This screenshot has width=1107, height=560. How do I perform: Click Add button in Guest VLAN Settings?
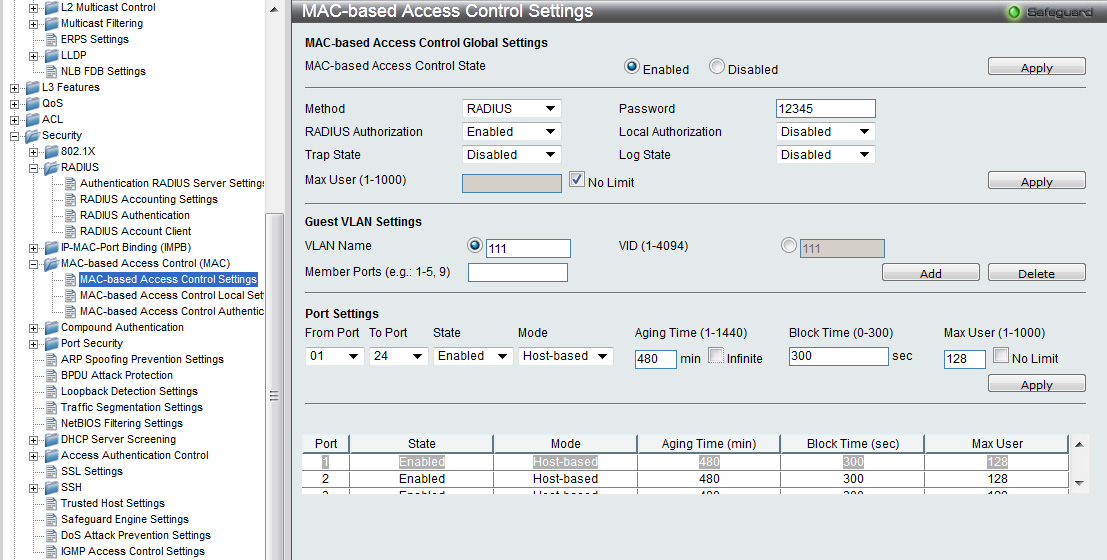930,273
